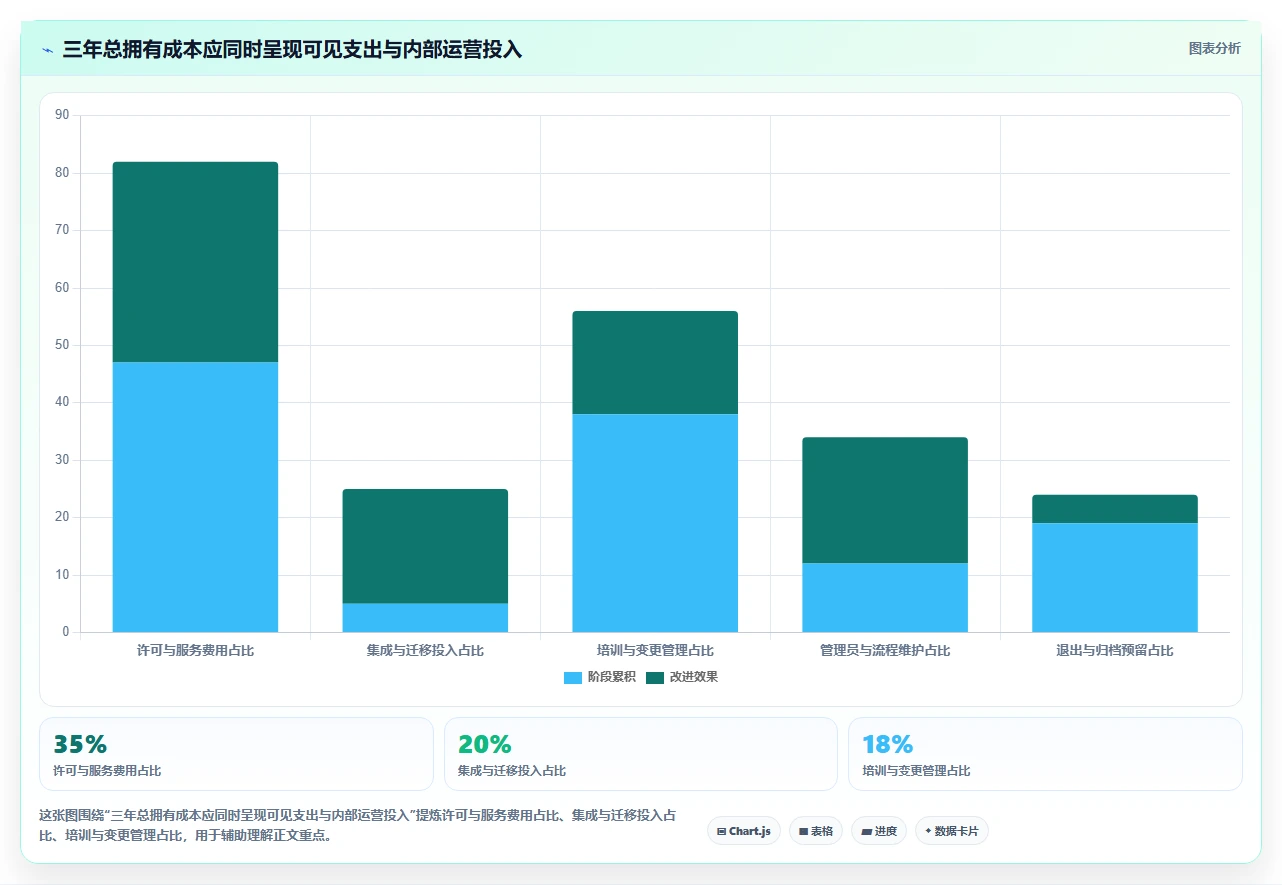Open the 20% 集成与迁移投入占比 stat card
The image size is (1282, 885).
click(641, 754)
